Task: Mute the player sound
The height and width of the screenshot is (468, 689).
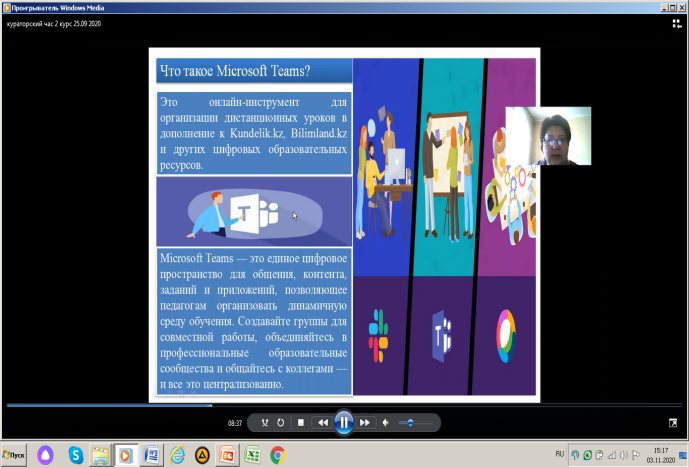Action: click(x=386, y=423)
